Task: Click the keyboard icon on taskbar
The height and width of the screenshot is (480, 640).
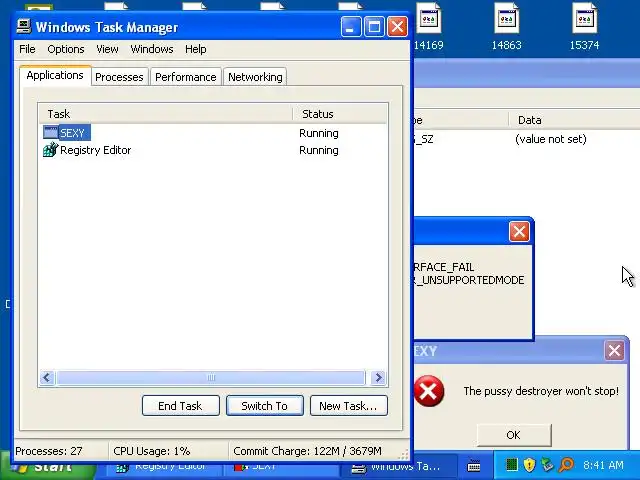Action: pyautogui.click(x=473, y=465)
